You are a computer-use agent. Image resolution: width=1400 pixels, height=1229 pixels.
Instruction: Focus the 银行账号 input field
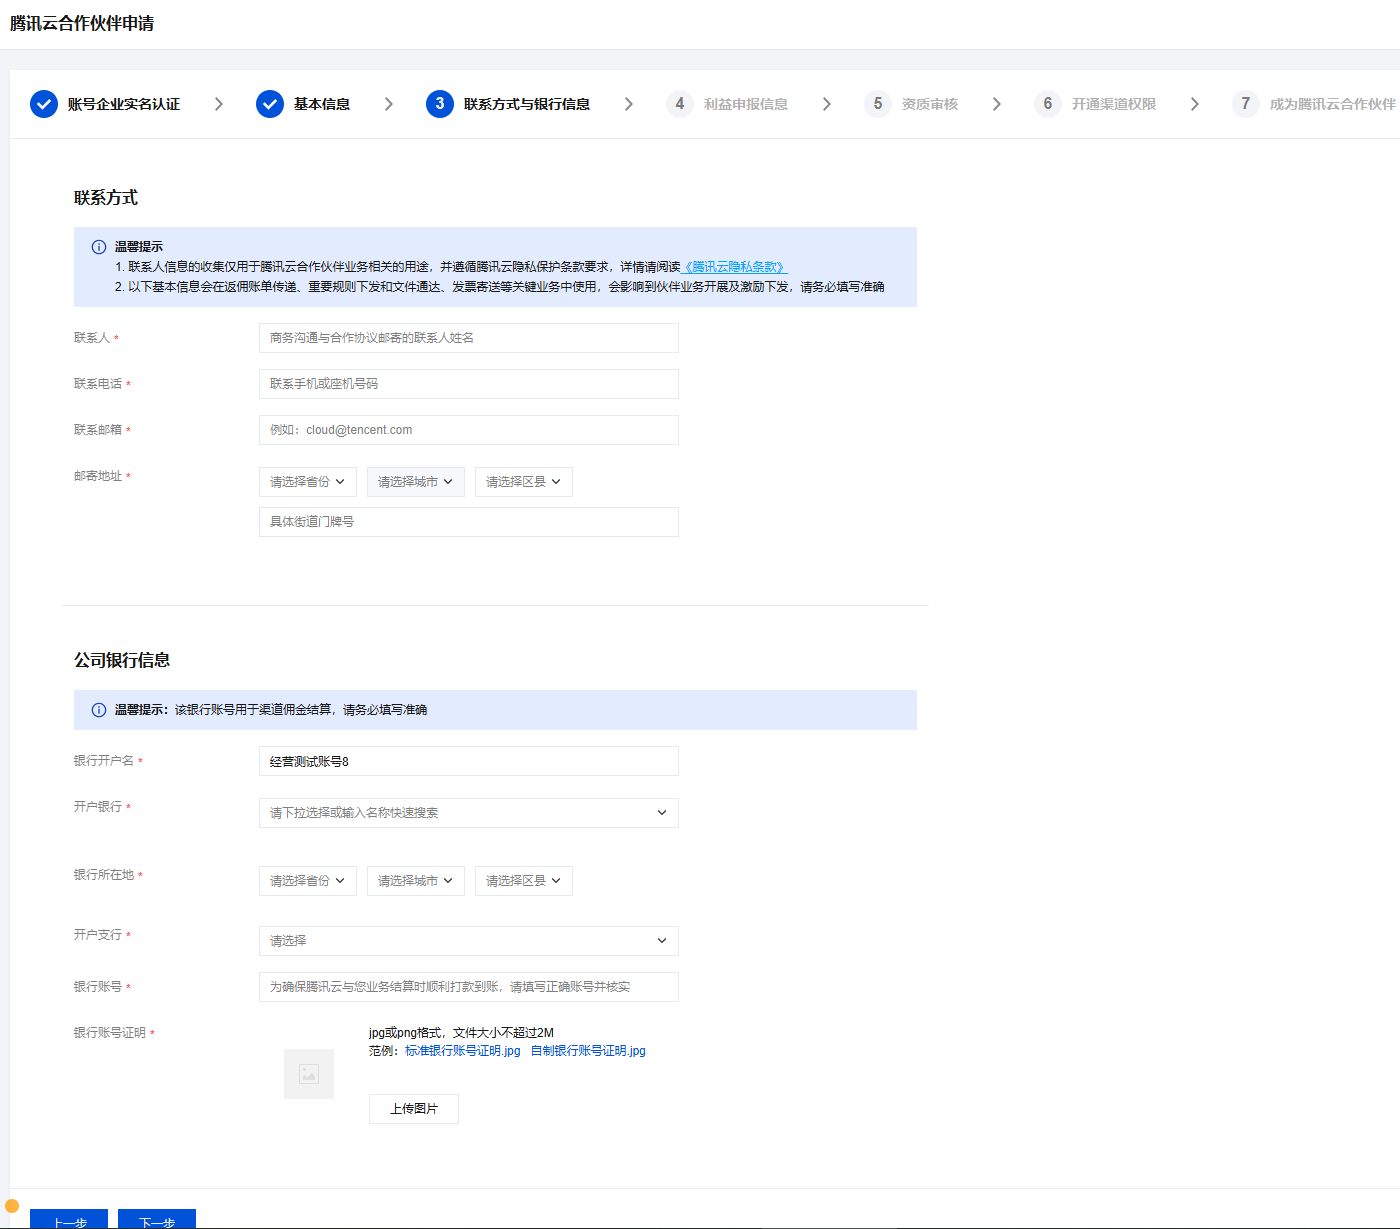tap(469, 987)
